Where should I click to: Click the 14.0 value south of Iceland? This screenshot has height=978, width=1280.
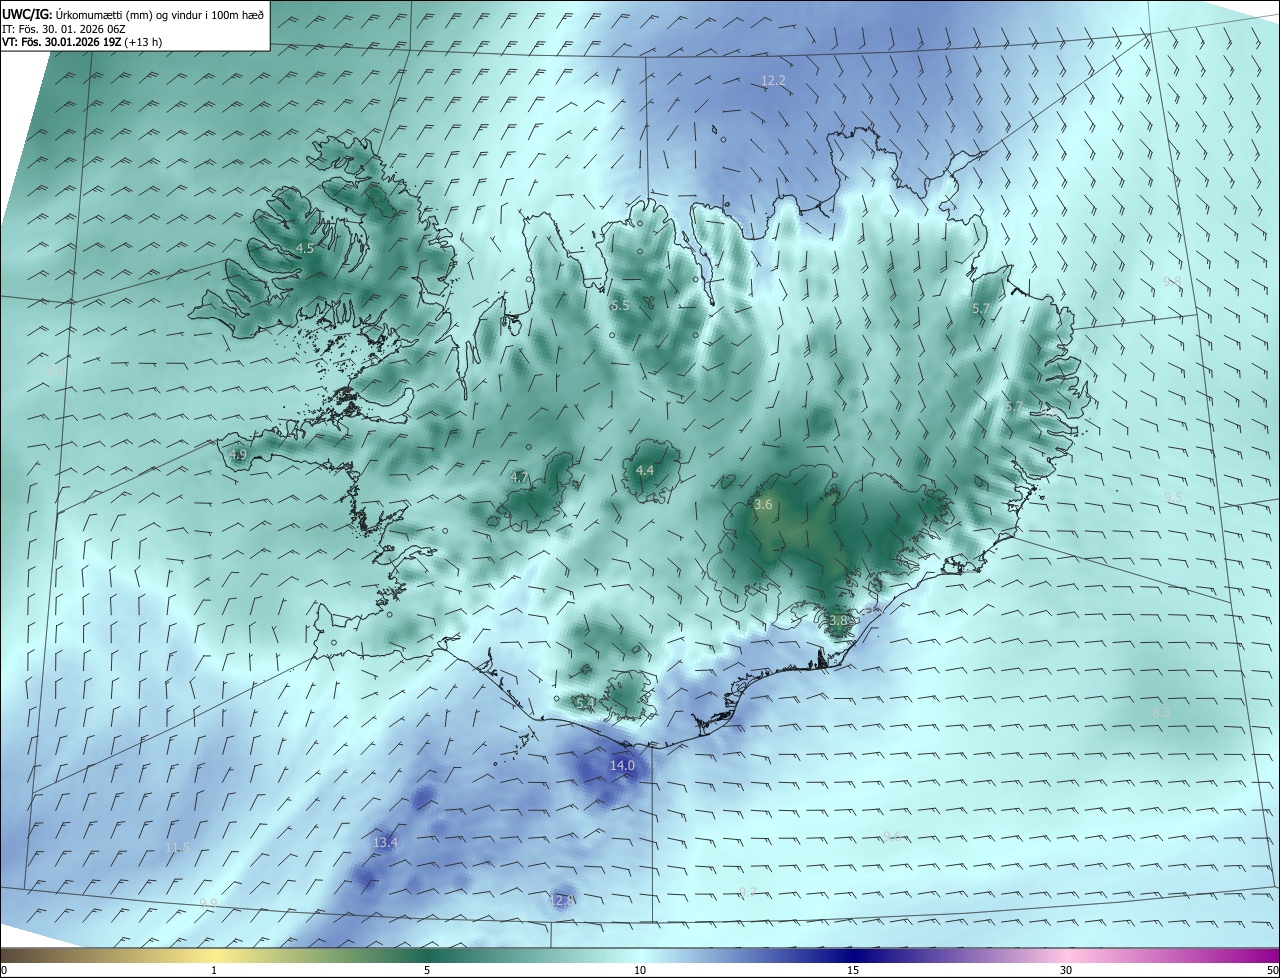622,765
